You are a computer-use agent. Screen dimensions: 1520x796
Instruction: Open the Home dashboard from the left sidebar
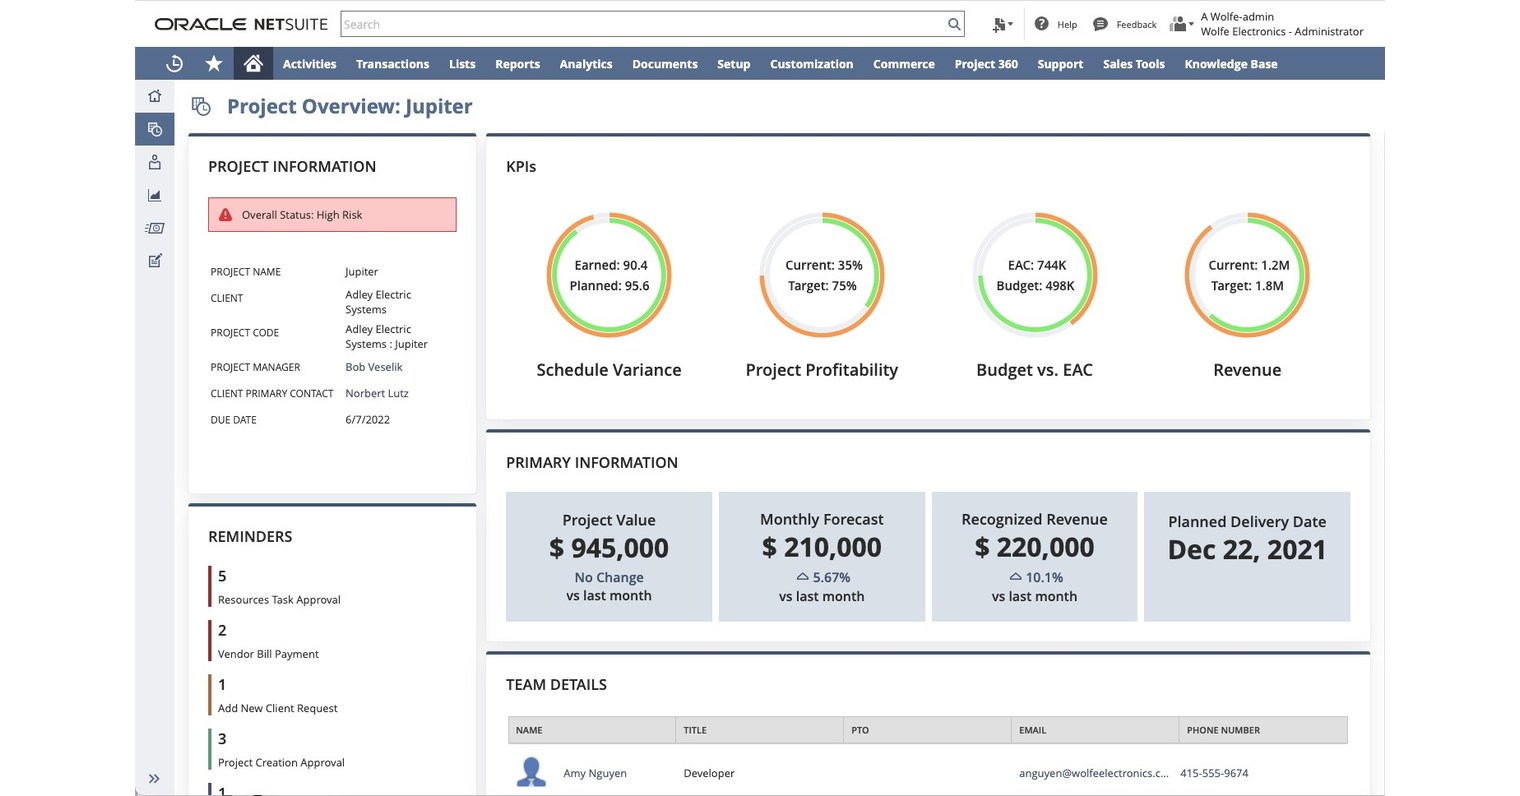point(154,95)
